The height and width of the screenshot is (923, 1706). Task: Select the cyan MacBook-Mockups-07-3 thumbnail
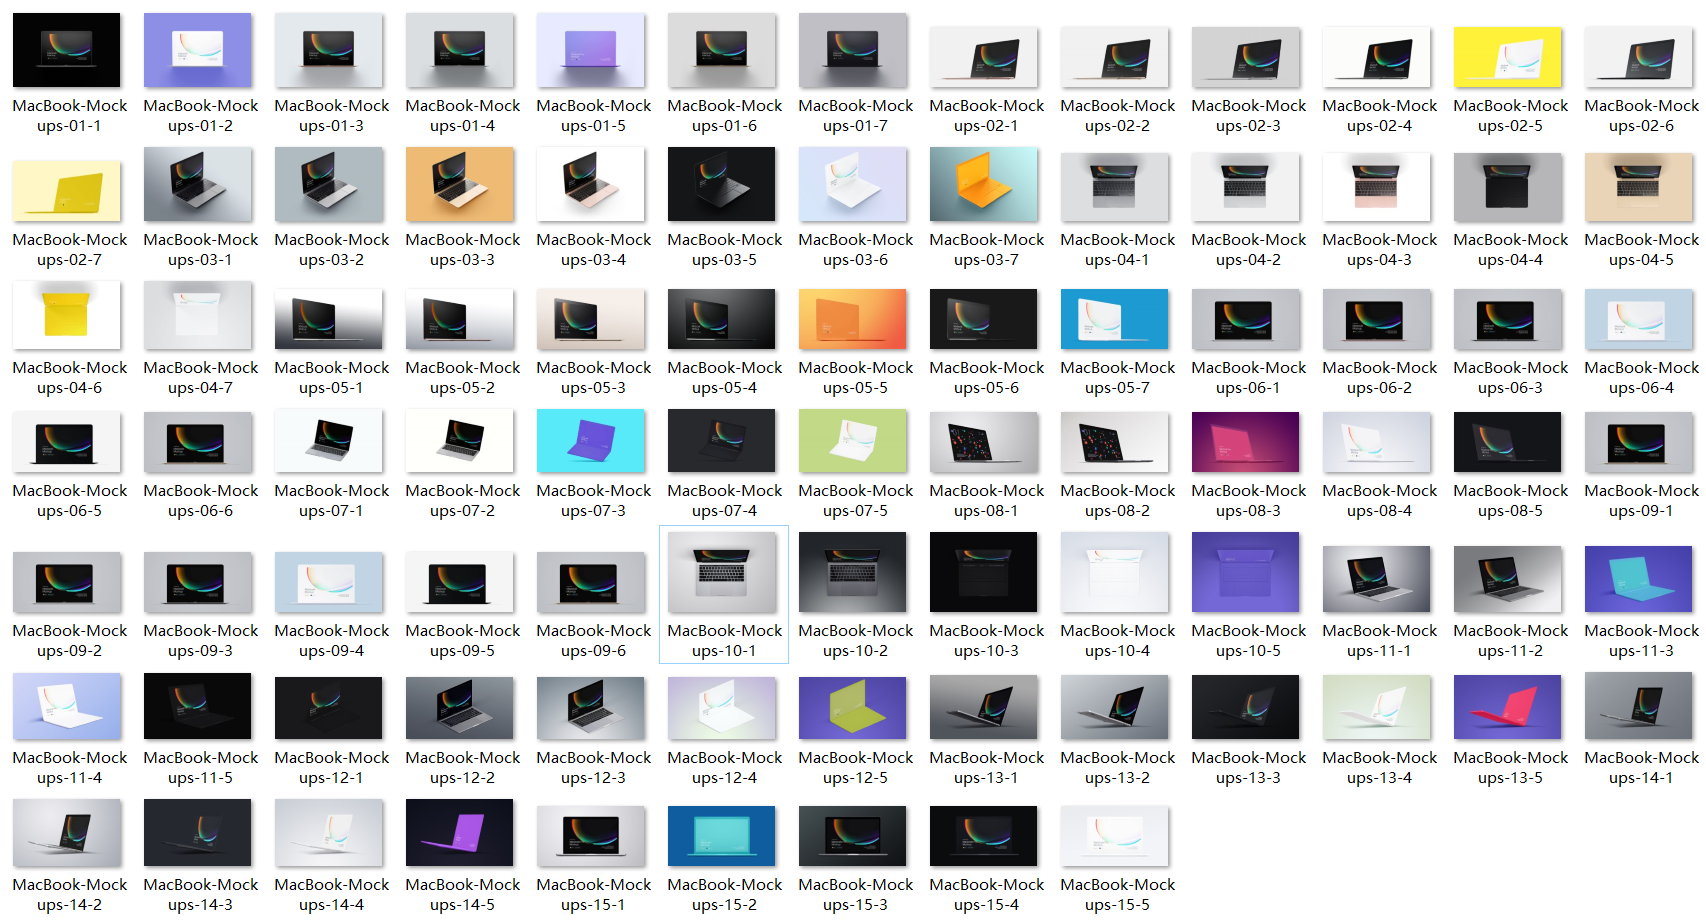pyautogui.click(x=591, y=441)
